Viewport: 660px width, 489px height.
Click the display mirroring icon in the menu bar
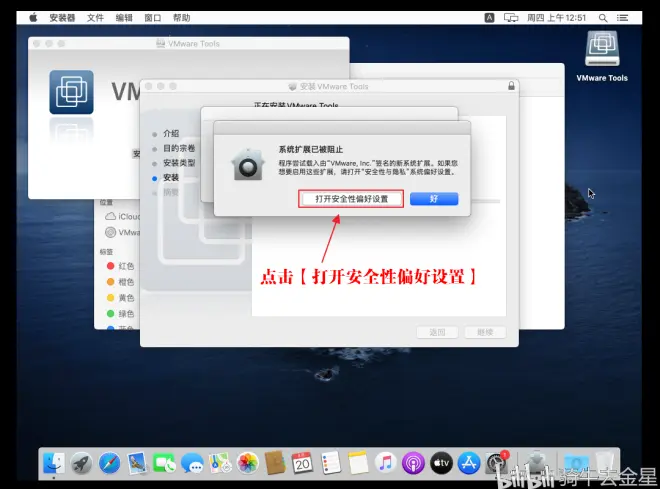tap(511, 18)
